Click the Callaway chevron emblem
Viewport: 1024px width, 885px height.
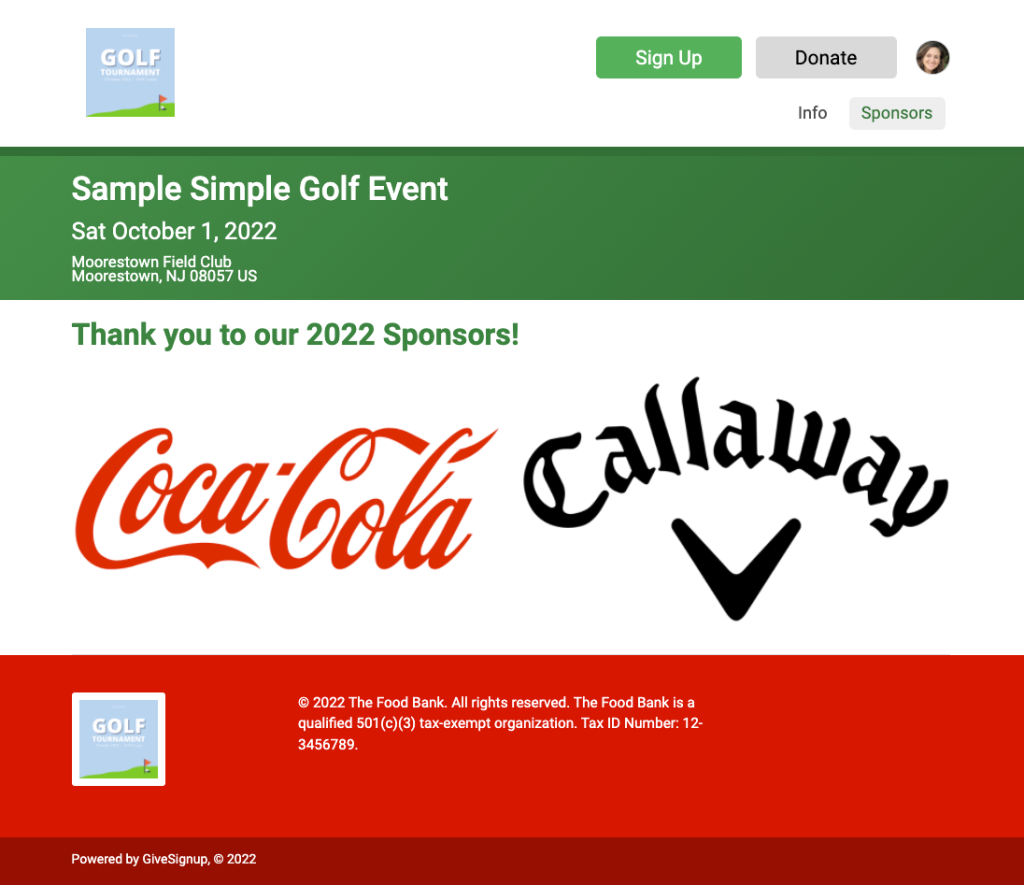coord(736,569)
